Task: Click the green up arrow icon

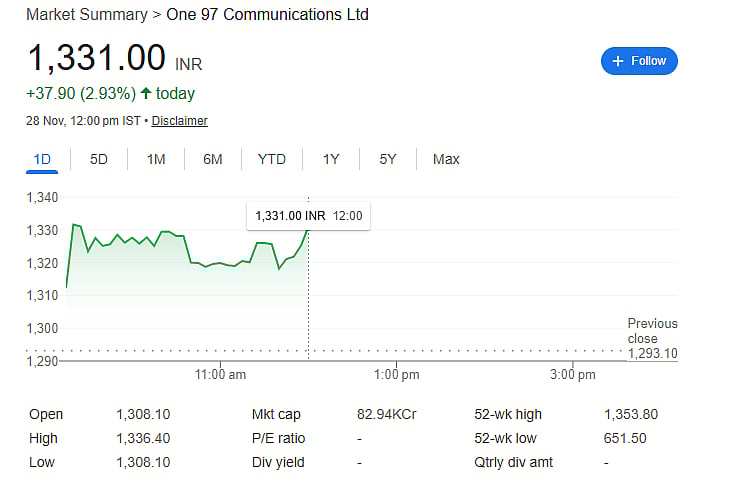Action: pos(146,94)
